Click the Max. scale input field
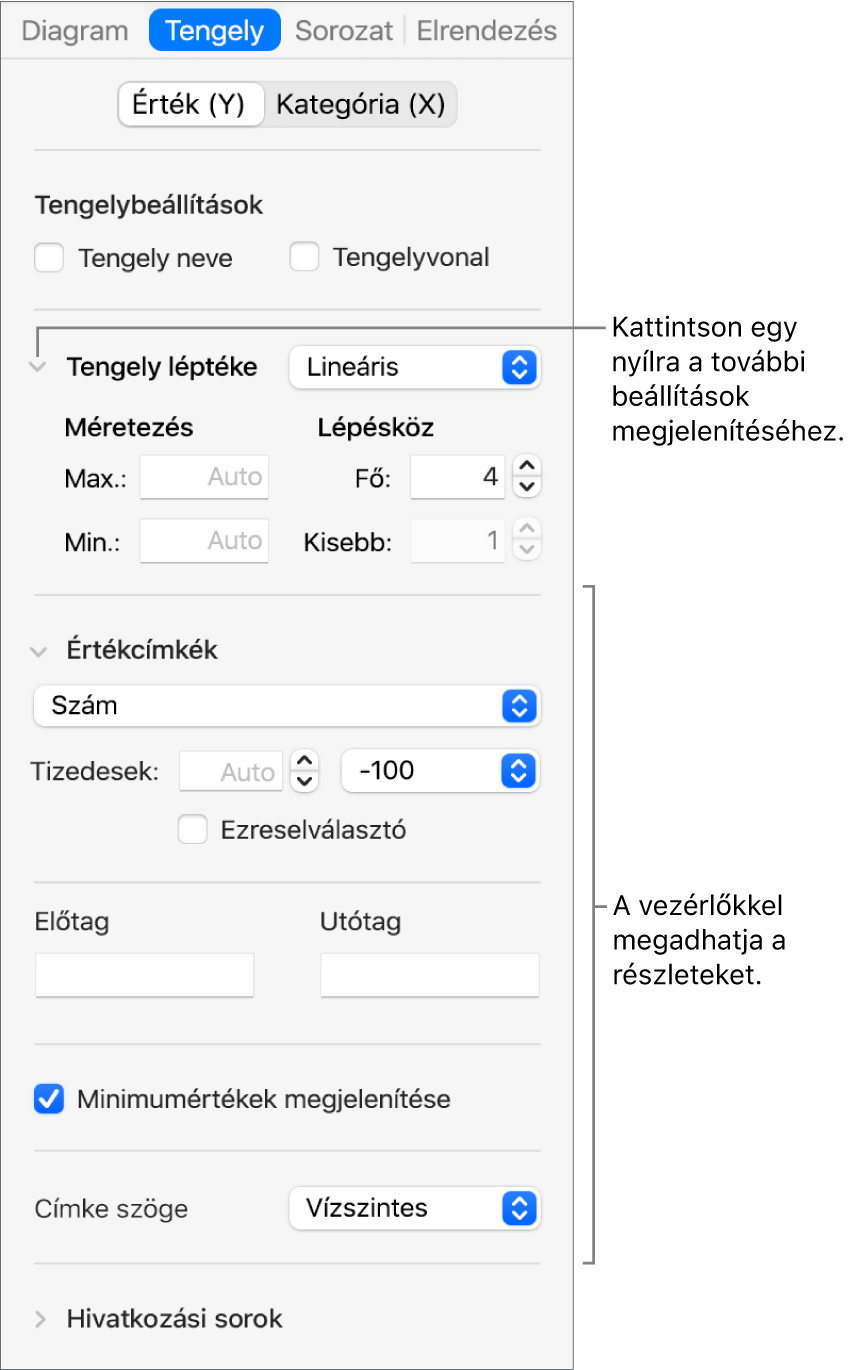Image resolution: width=849 pixels, height=1370 pixels. point(205,477)
